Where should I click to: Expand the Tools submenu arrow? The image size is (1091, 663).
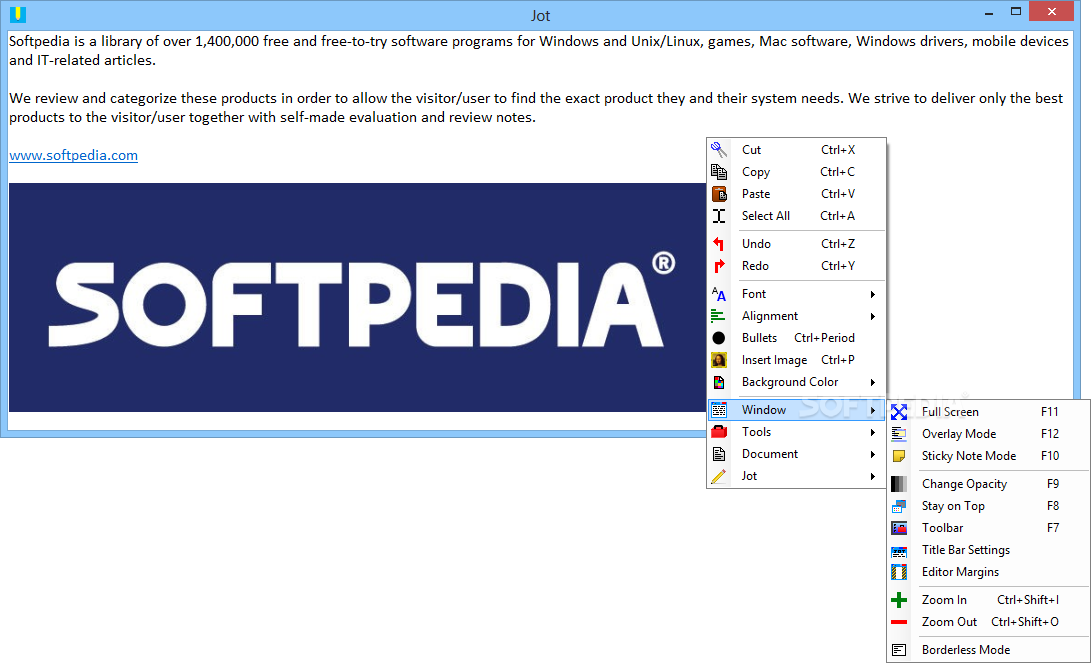pos(873,433)
